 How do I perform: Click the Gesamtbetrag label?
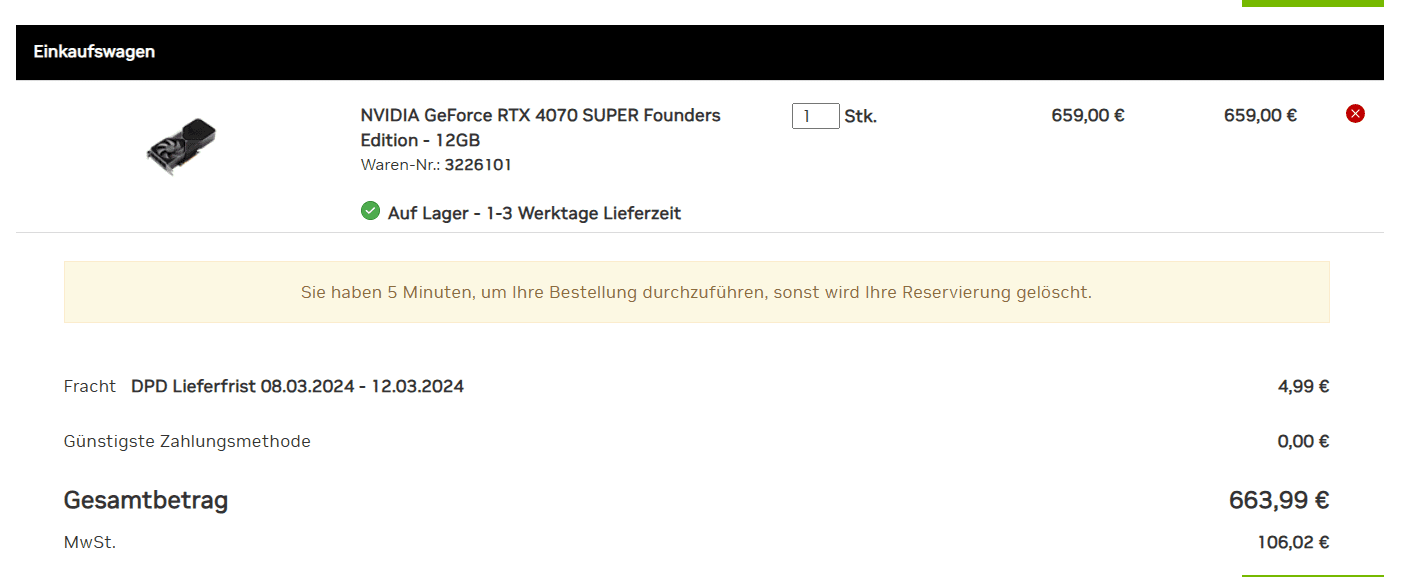point(146,500)
